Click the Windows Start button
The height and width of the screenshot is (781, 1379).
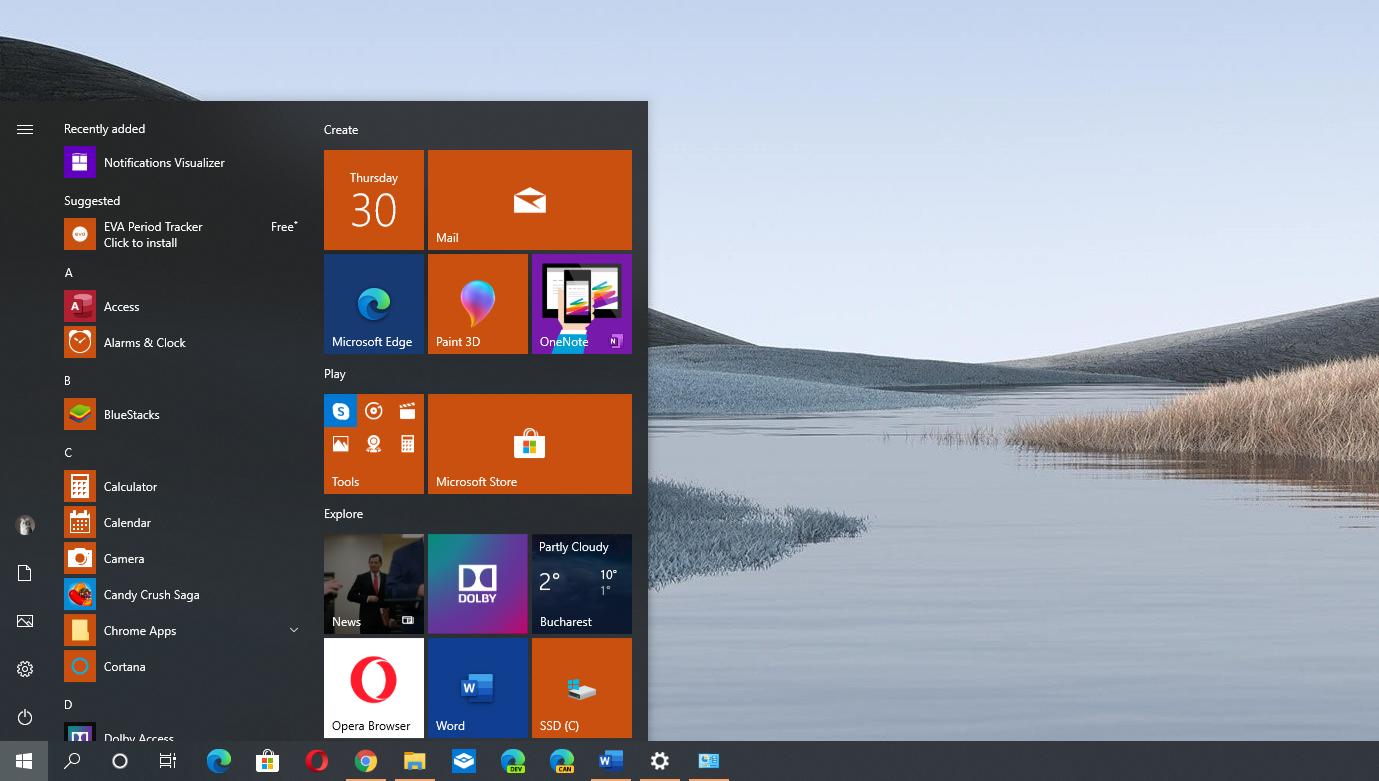[x=24, y=761]
